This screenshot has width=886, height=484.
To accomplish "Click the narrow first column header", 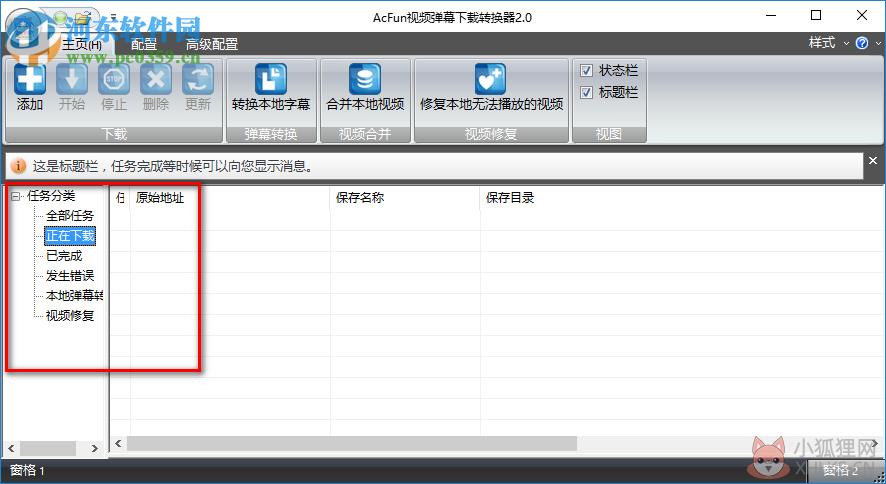I will 120,198.
